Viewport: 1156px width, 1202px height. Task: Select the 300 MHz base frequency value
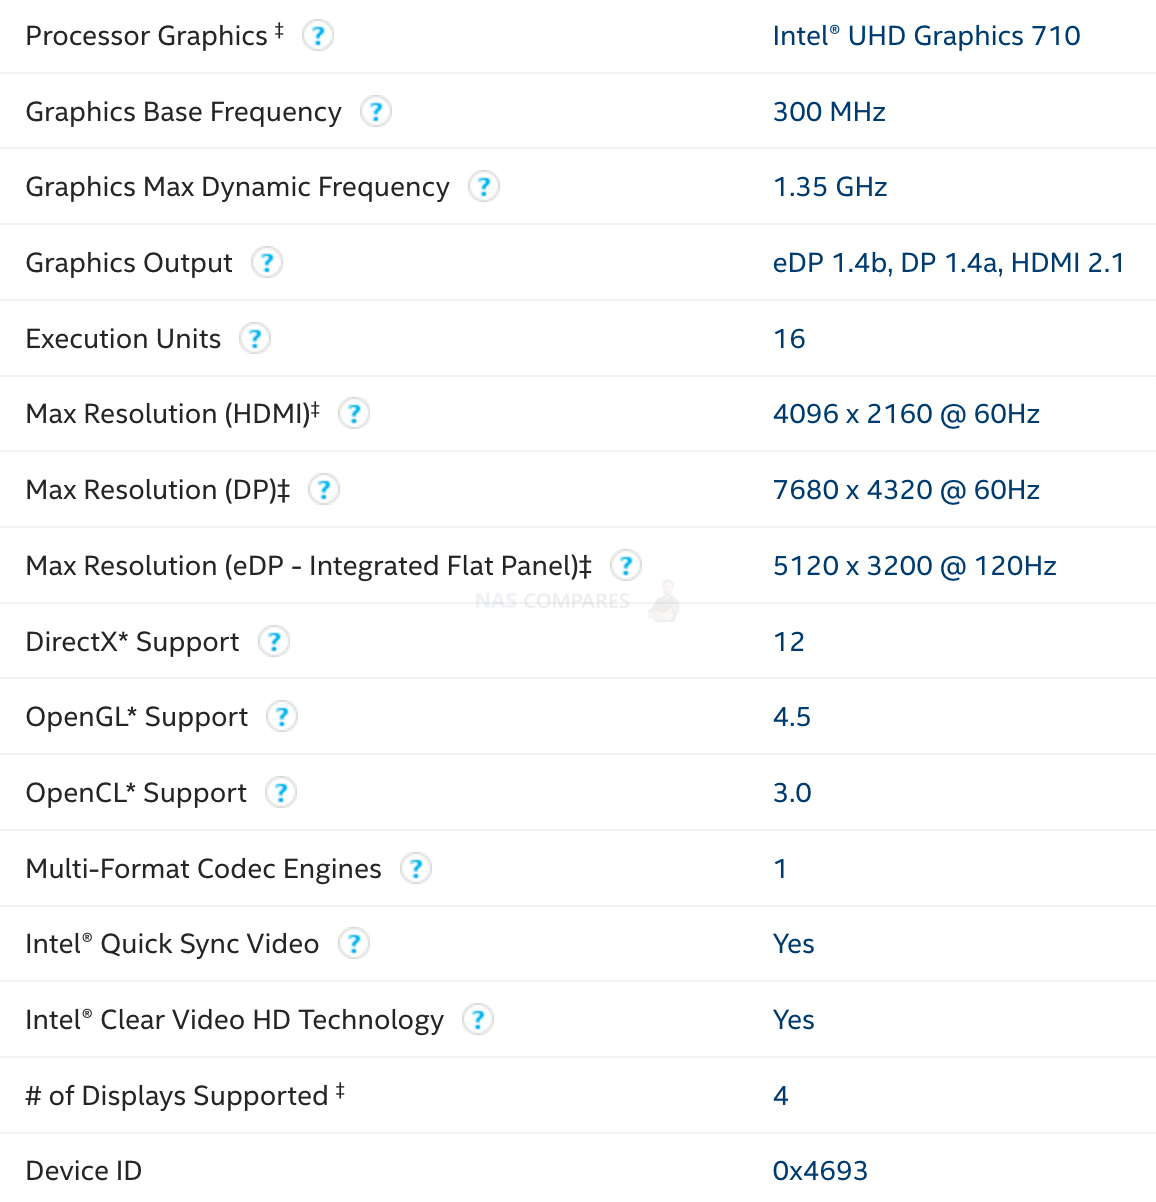point(829,112)
